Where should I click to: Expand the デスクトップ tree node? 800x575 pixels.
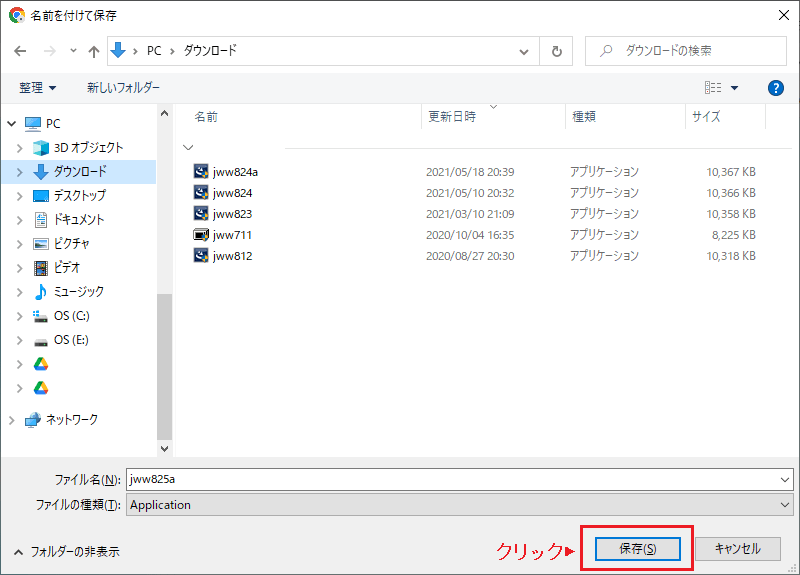(20, 196)
